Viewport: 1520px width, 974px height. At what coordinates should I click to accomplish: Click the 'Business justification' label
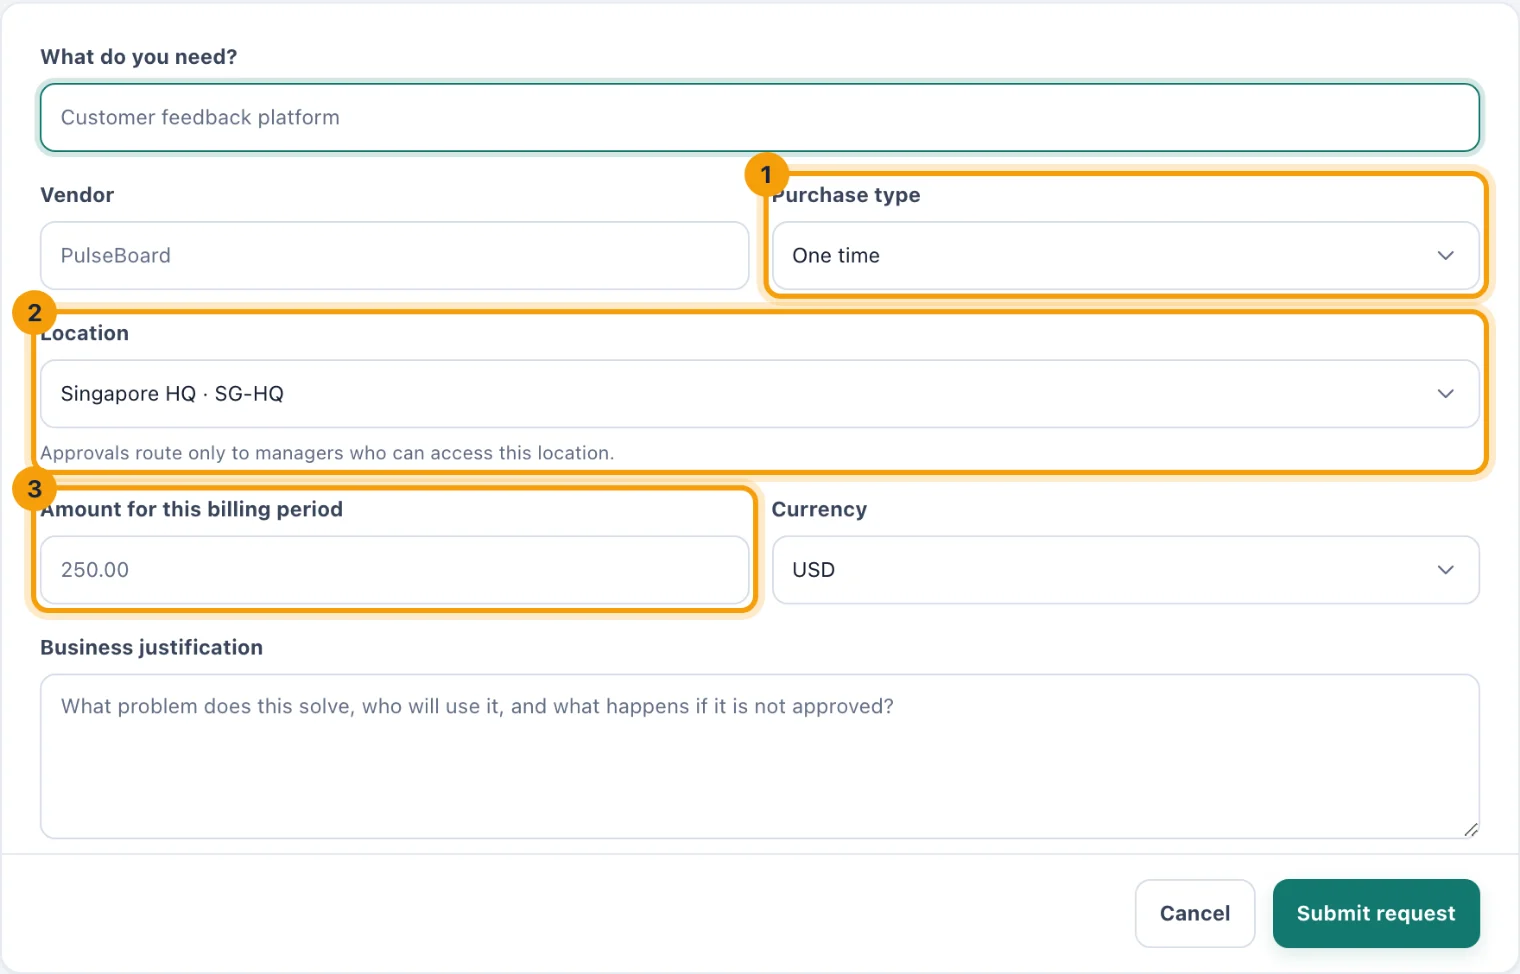[151, 647]
